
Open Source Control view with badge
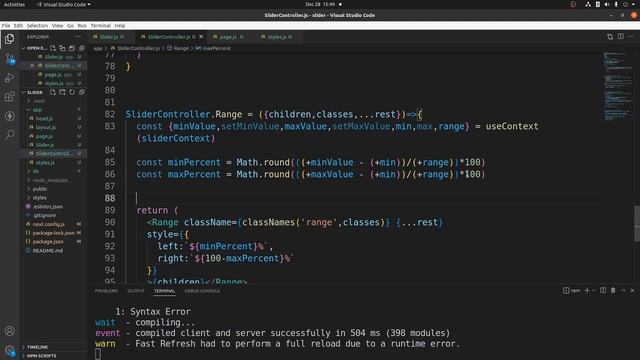click(10, 58)
